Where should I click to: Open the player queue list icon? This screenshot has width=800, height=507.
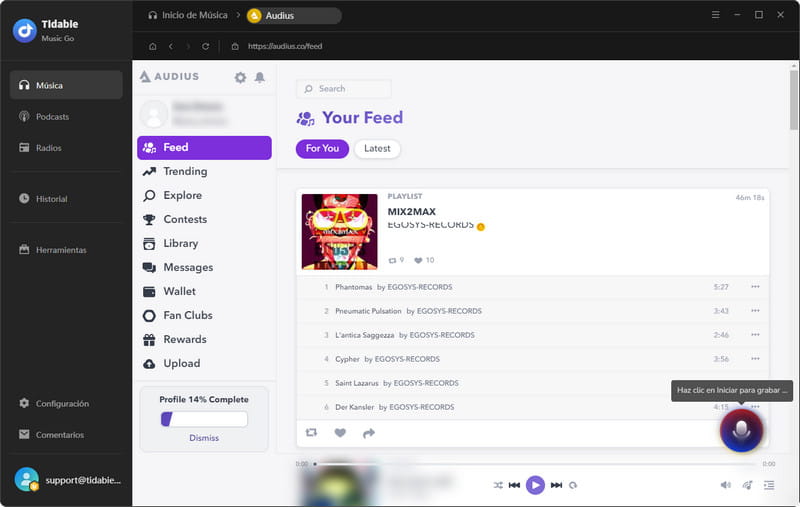pyautogui.click(x=769, y=485)
